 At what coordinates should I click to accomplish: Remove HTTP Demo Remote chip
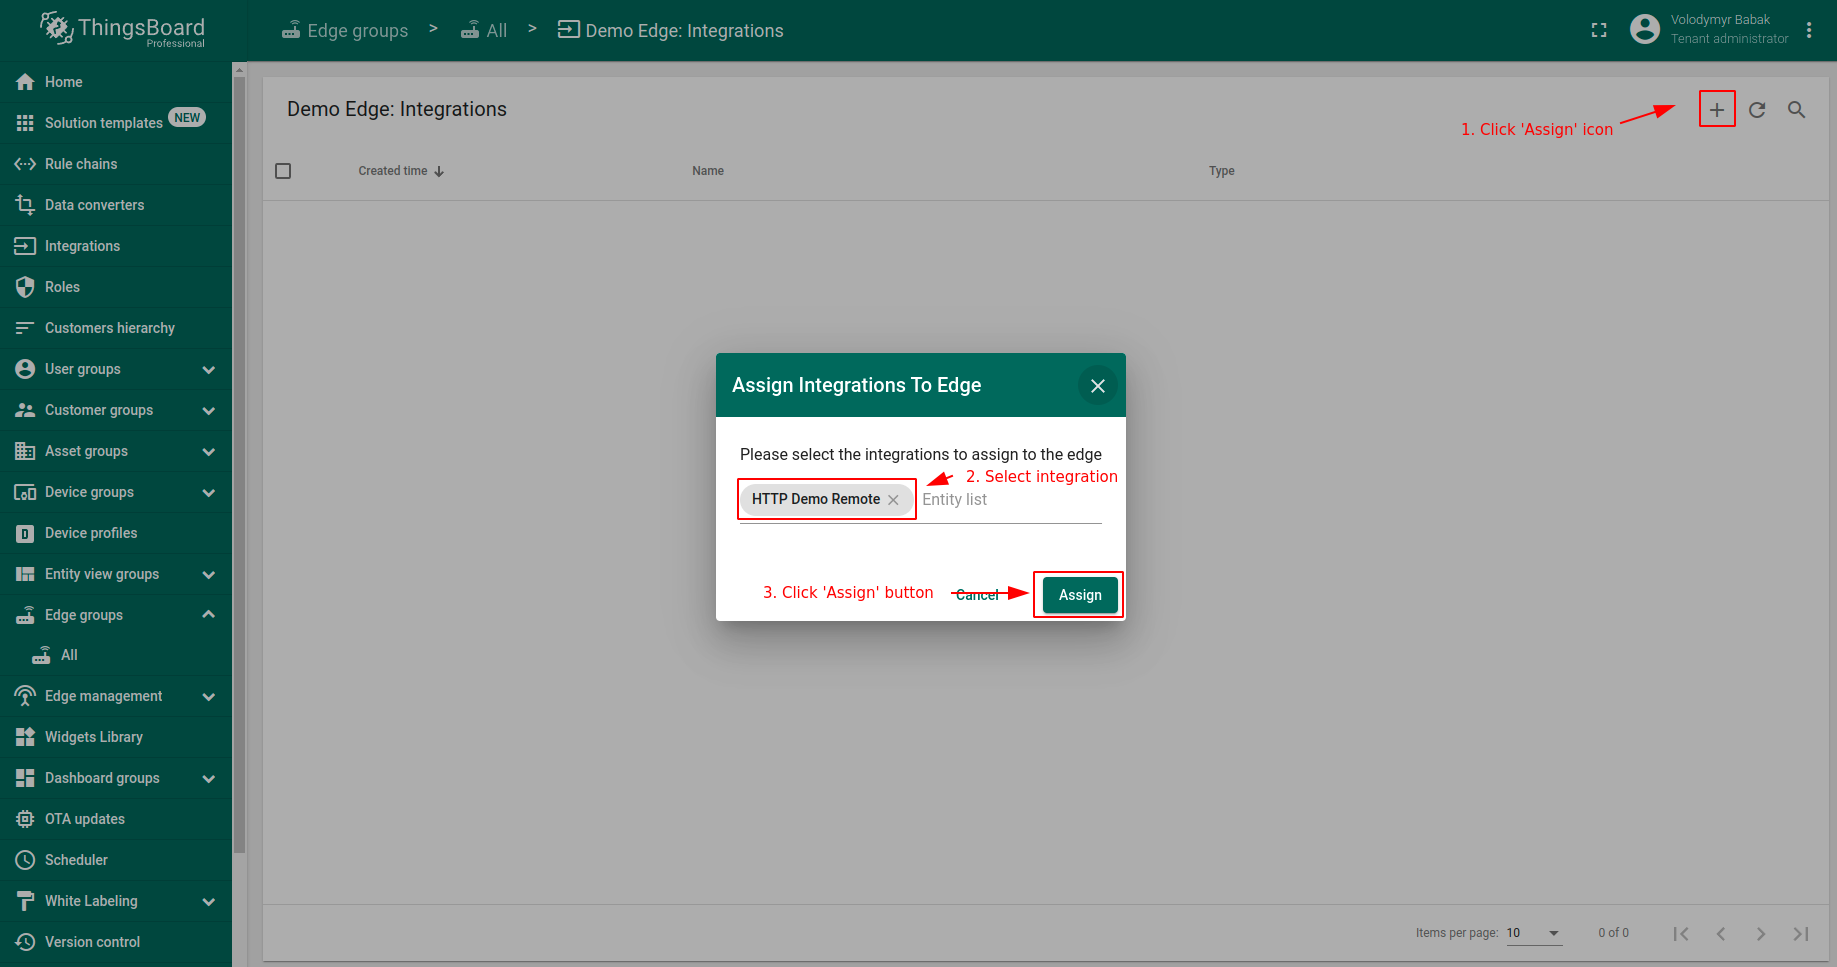pyautogui.click(x=893, y=500)
